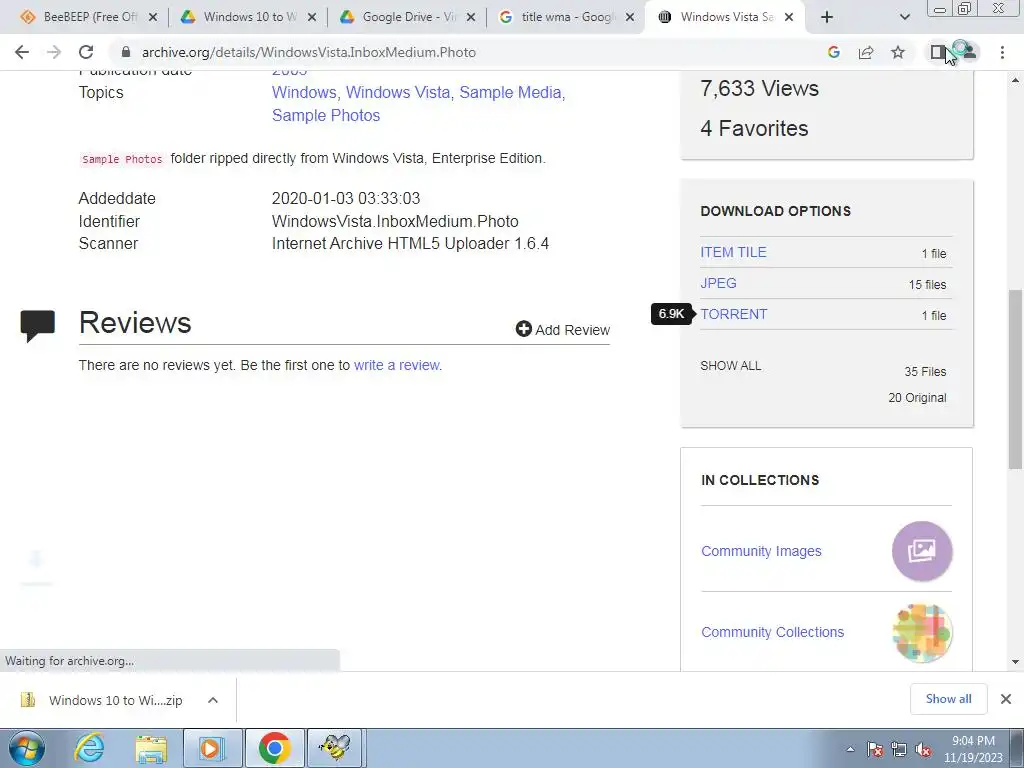Close the title wma Google tab

tap(630, 17)
